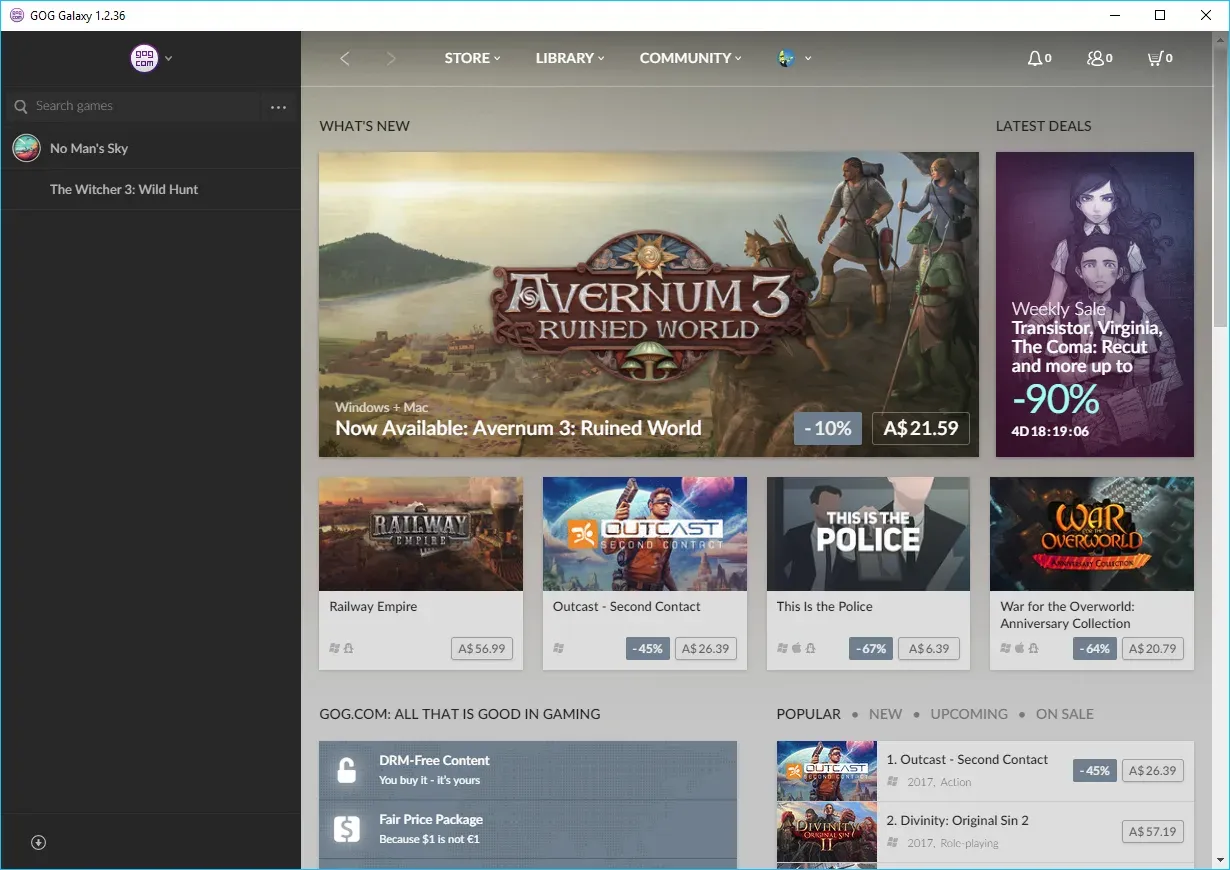
Task: Expand the user profile dropdown arrow
Action: [808, 58]
